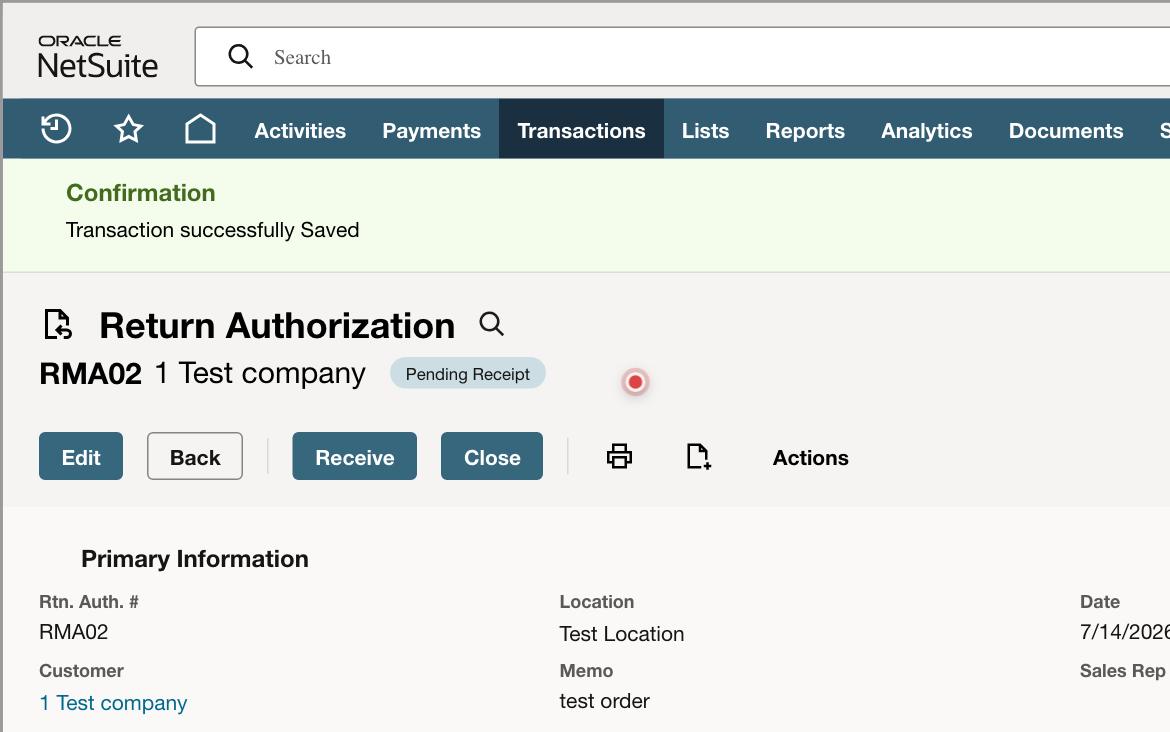Click the Back button
Image resolution: width=1170 pixels, height=732 pixels.
click(195, 456)
